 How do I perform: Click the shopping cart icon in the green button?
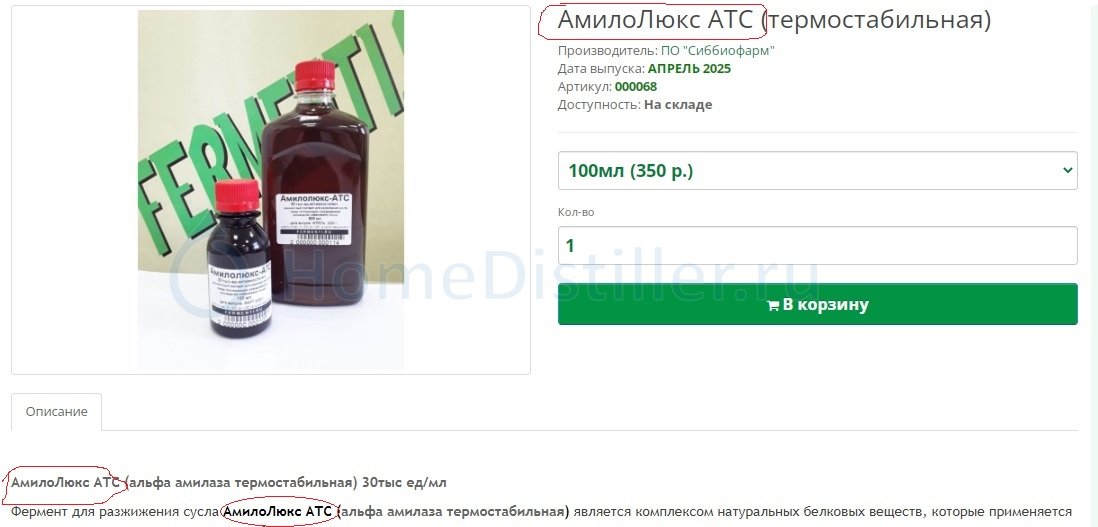pyautogui.click(x=773, y=305)
